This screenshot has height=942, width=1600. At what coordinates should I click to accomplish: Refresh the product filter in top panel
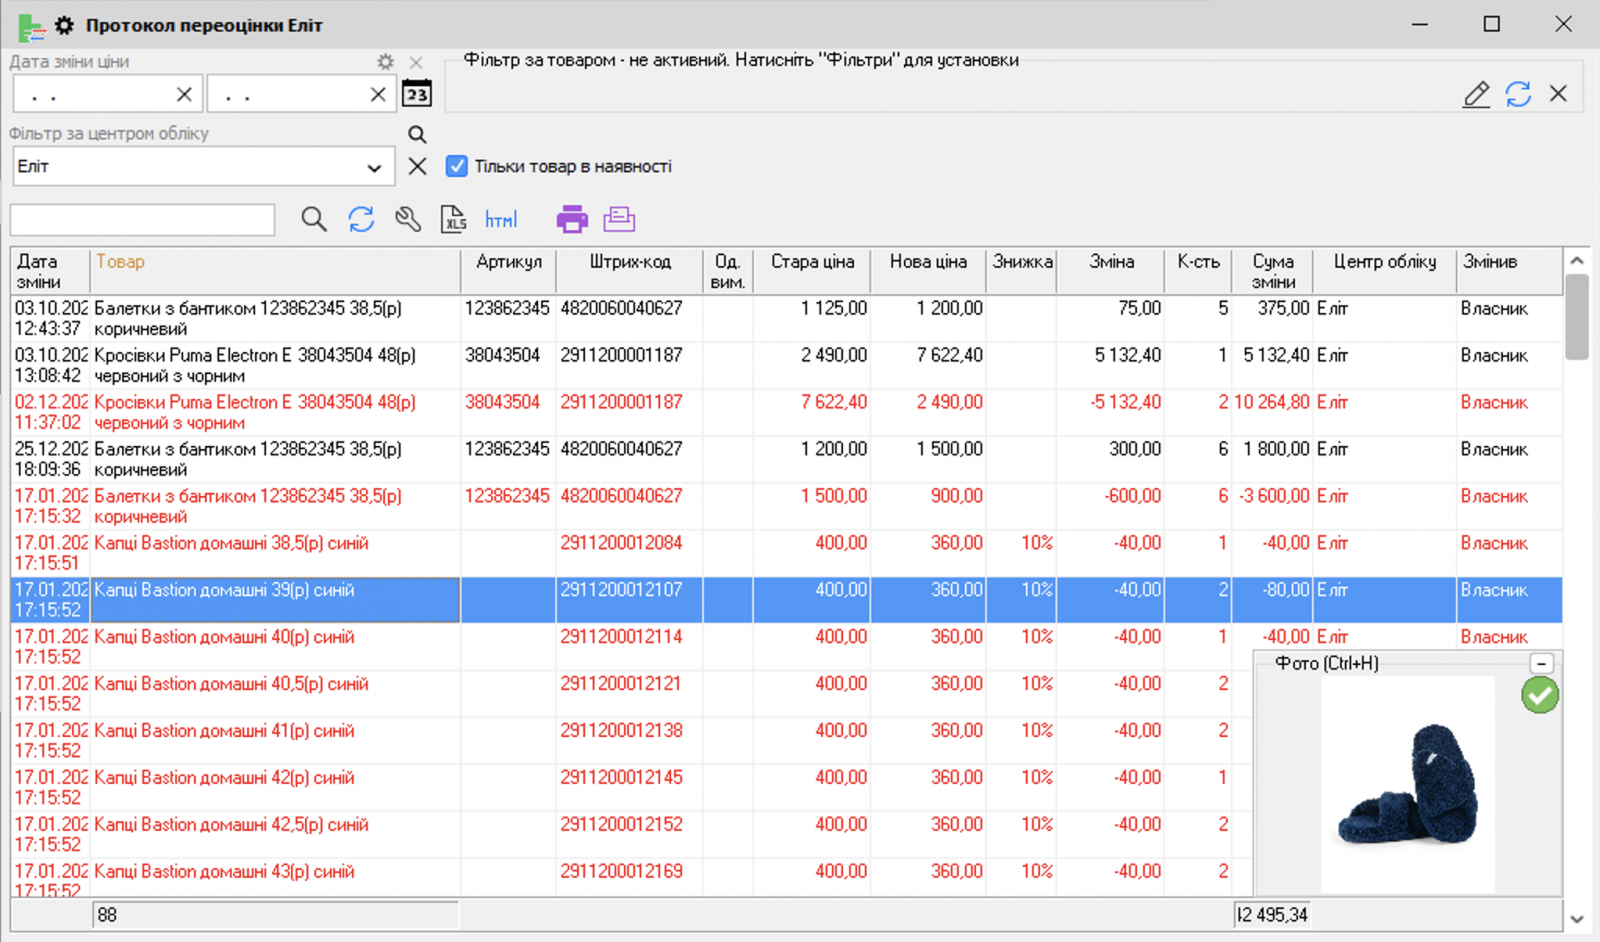[1518, 94]
